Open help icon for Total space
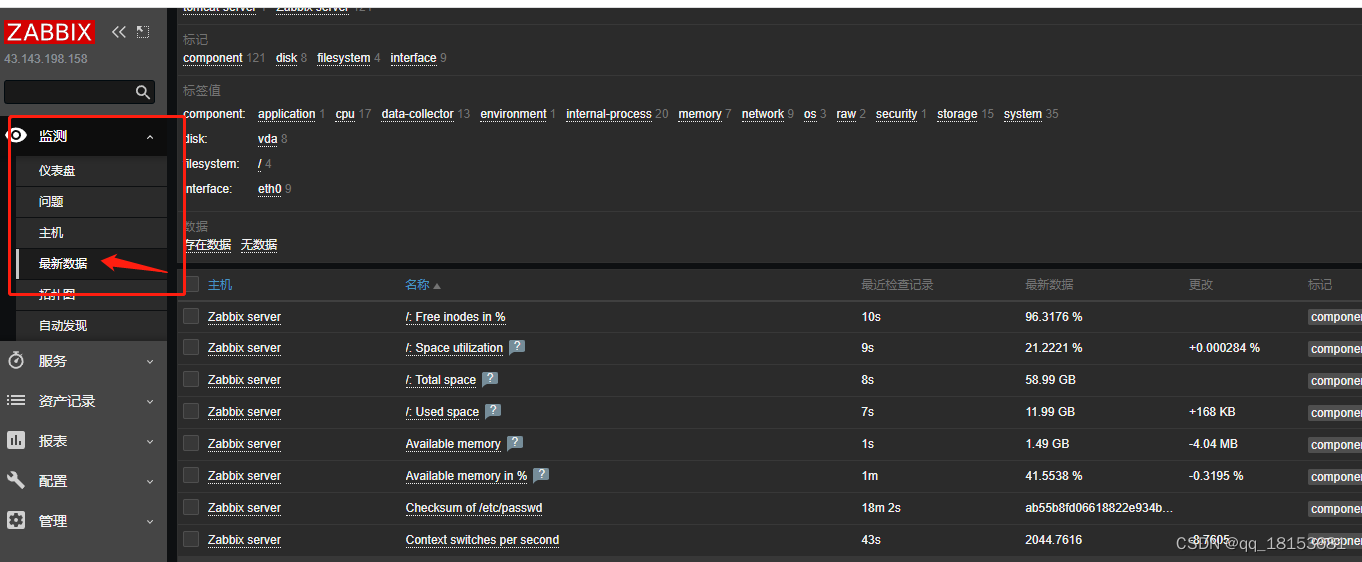Image resolution: width=1362 pixels, height=562 pixels. point(490,379)
